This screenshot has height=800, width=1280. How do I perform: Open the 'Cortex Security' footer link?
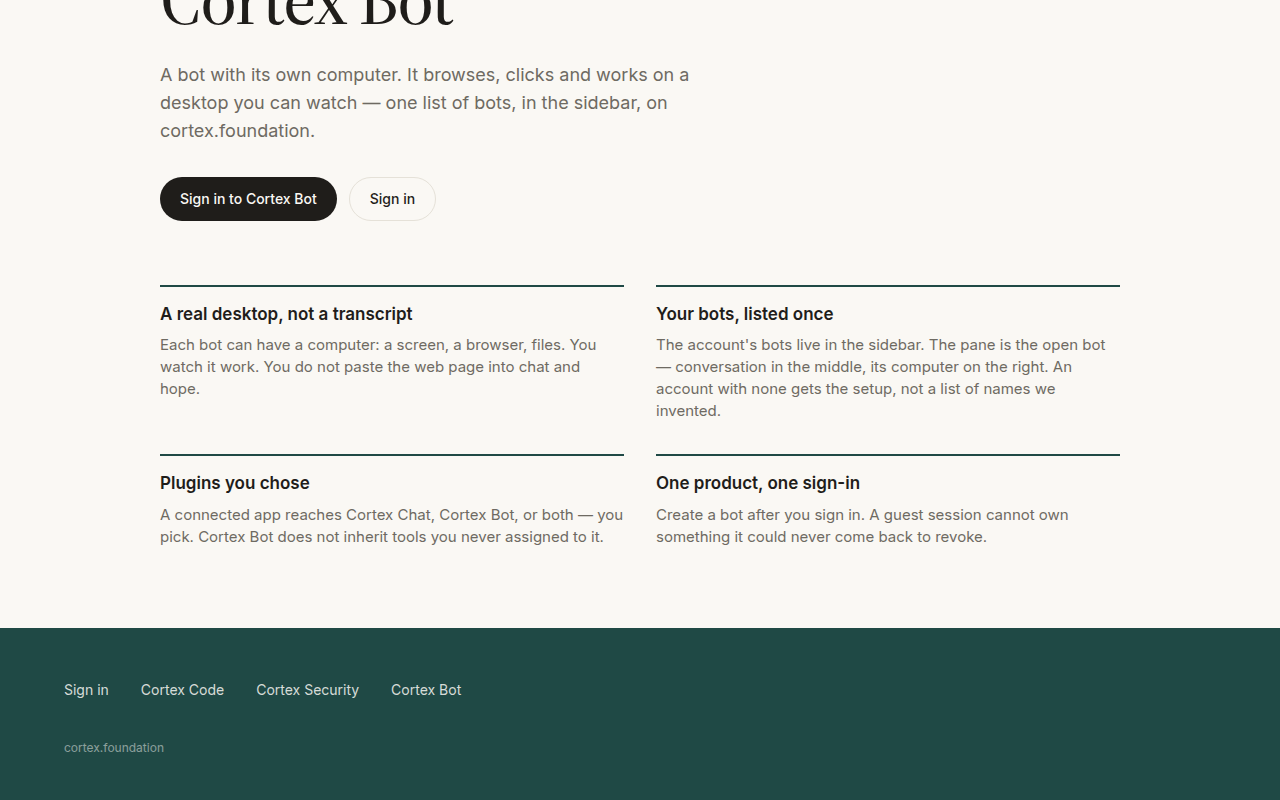(x=307, y=690)
